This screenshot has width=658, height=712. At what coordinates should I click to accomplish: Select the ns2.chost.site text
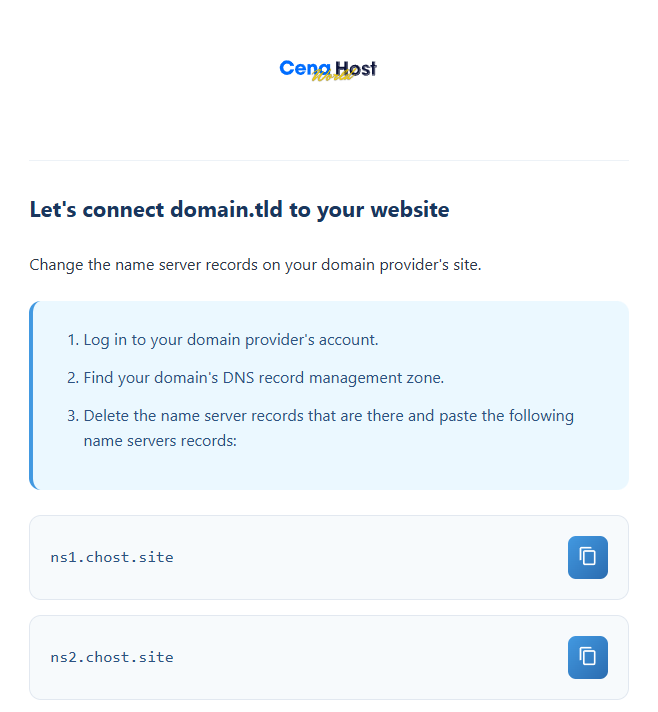[112, 657]
